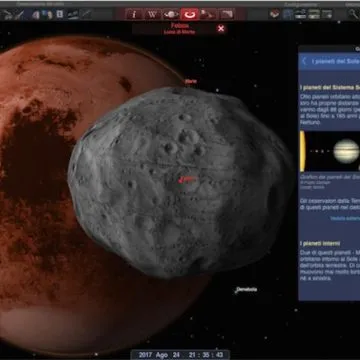
Task: Click the red Mars label above Phobos
Action: click(x=191, y=81)
